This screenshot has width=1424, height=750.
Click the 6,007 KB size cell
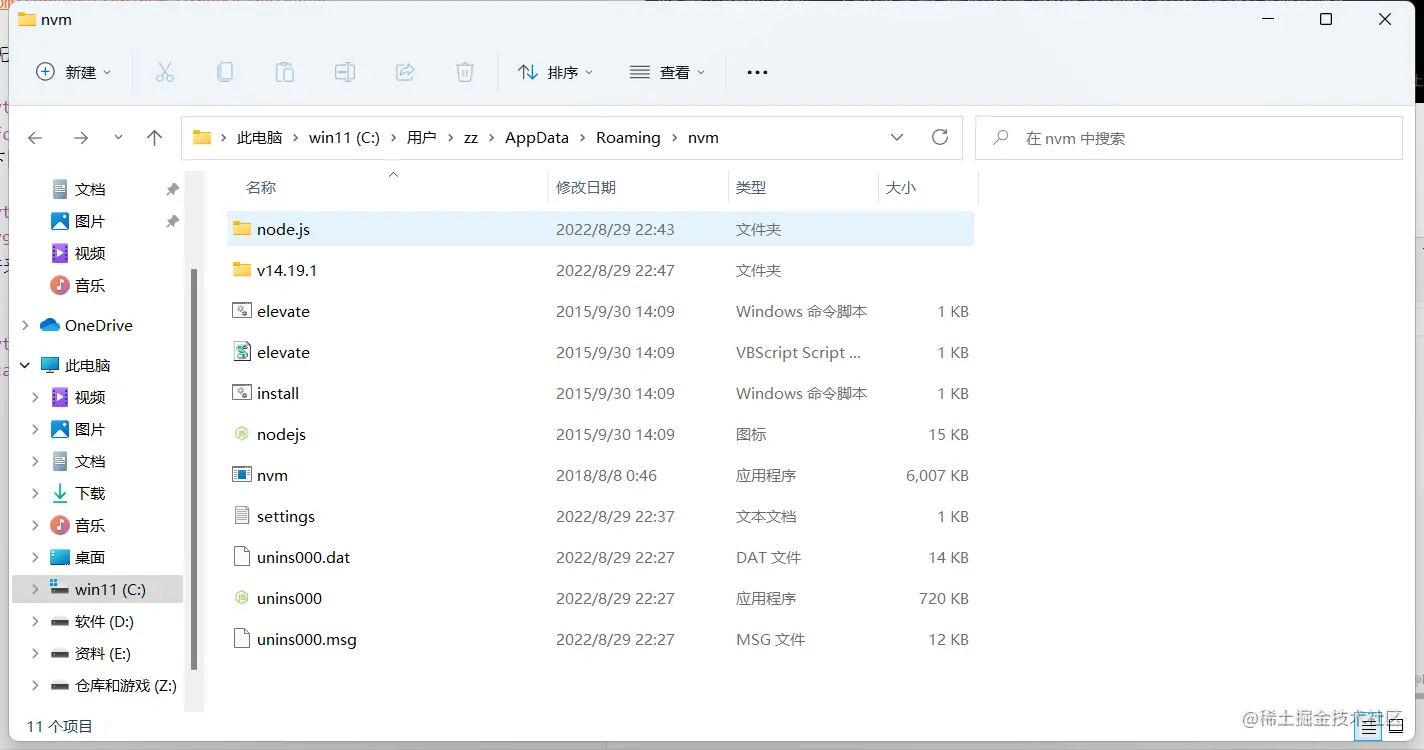pyautogui.click(x=937, y=475)
